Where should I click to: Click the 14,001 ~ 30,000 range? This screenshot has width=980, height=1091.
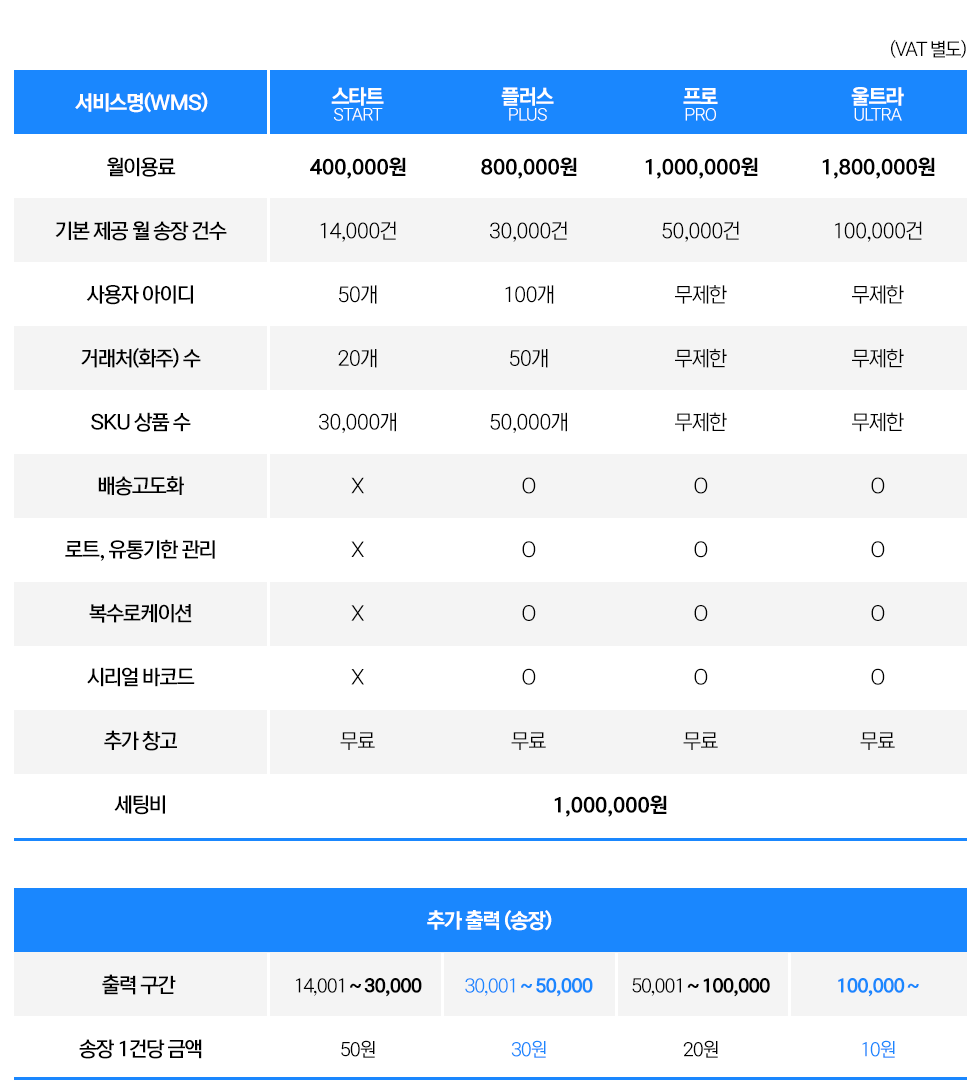pyautogui.click(x=358, y=986)
